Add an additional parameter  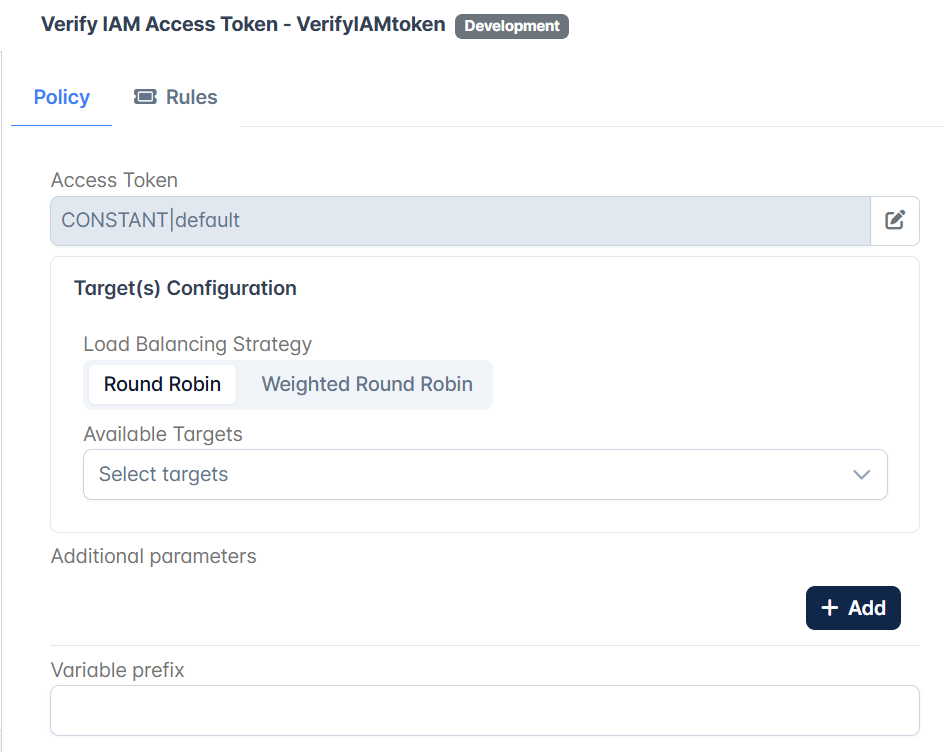(853, 608)
